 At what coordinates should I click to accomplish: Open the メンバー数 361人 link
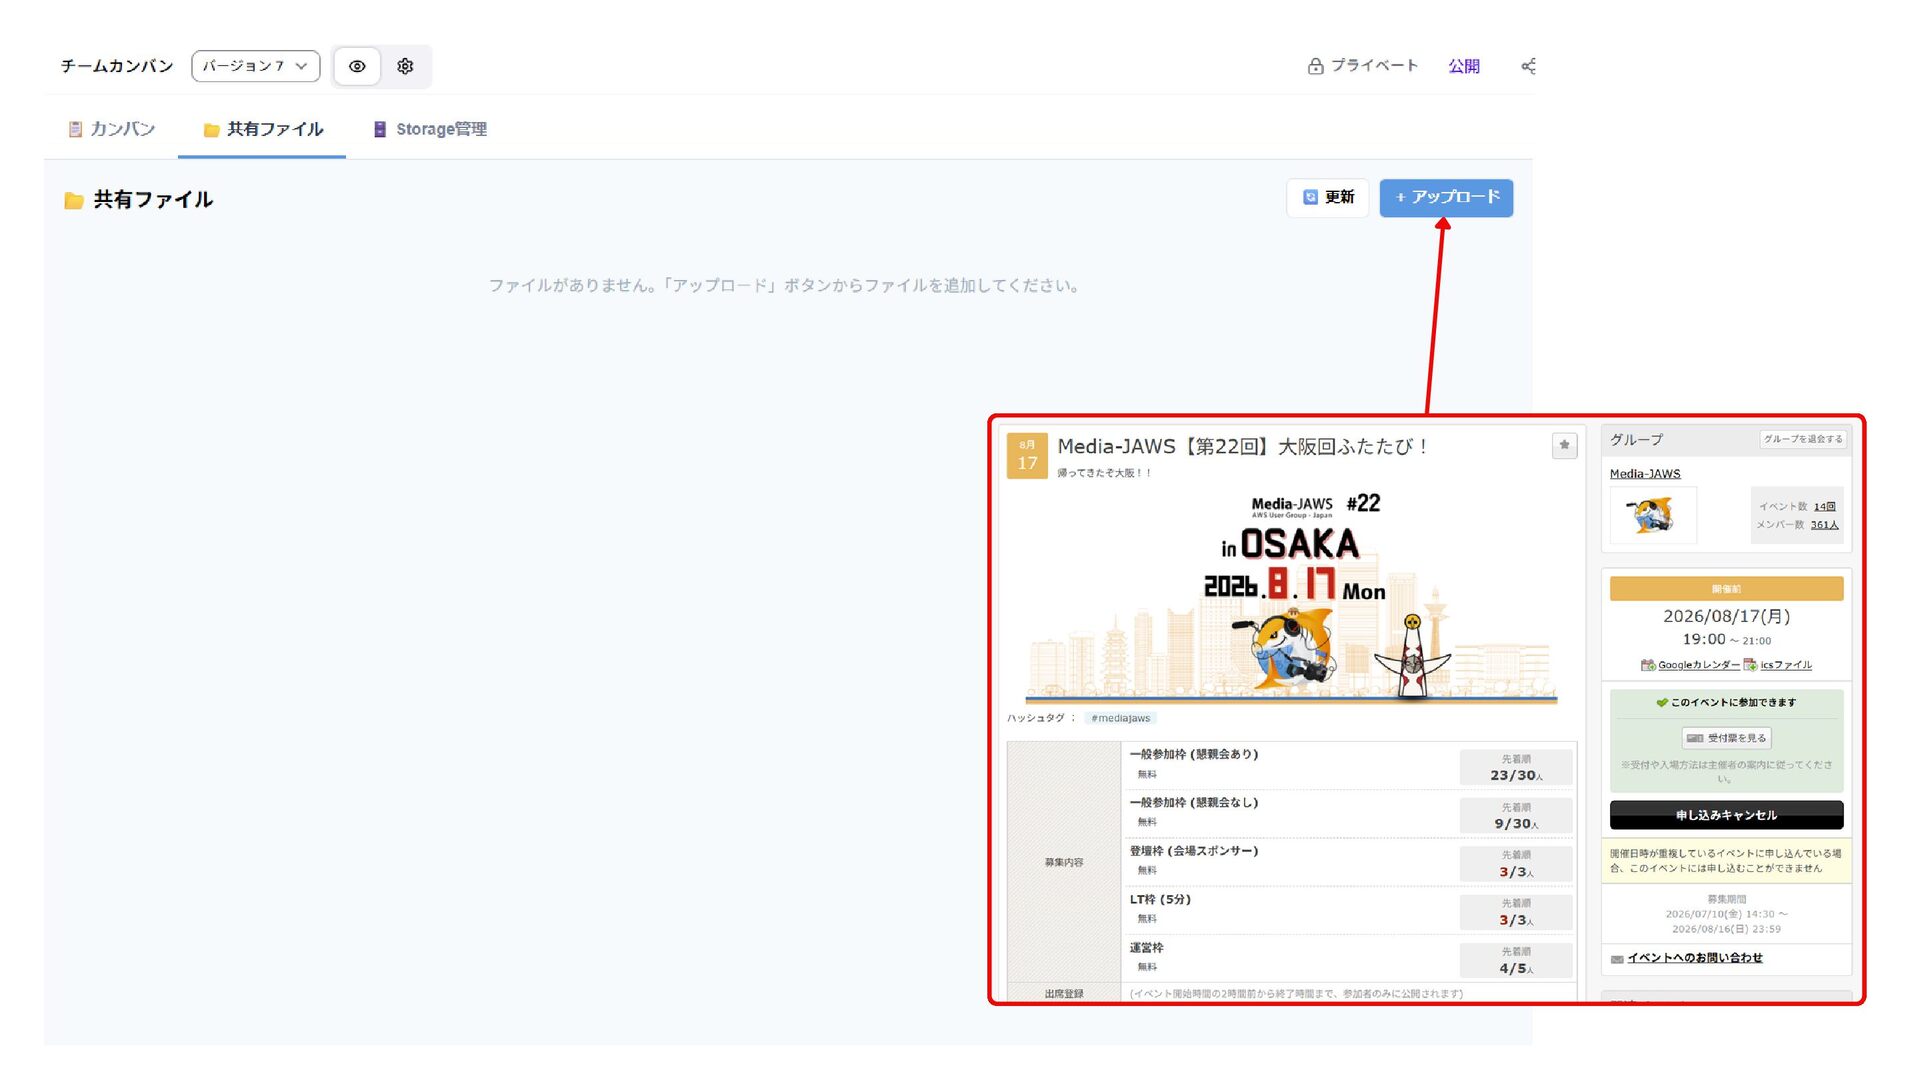coord(1824,525)
